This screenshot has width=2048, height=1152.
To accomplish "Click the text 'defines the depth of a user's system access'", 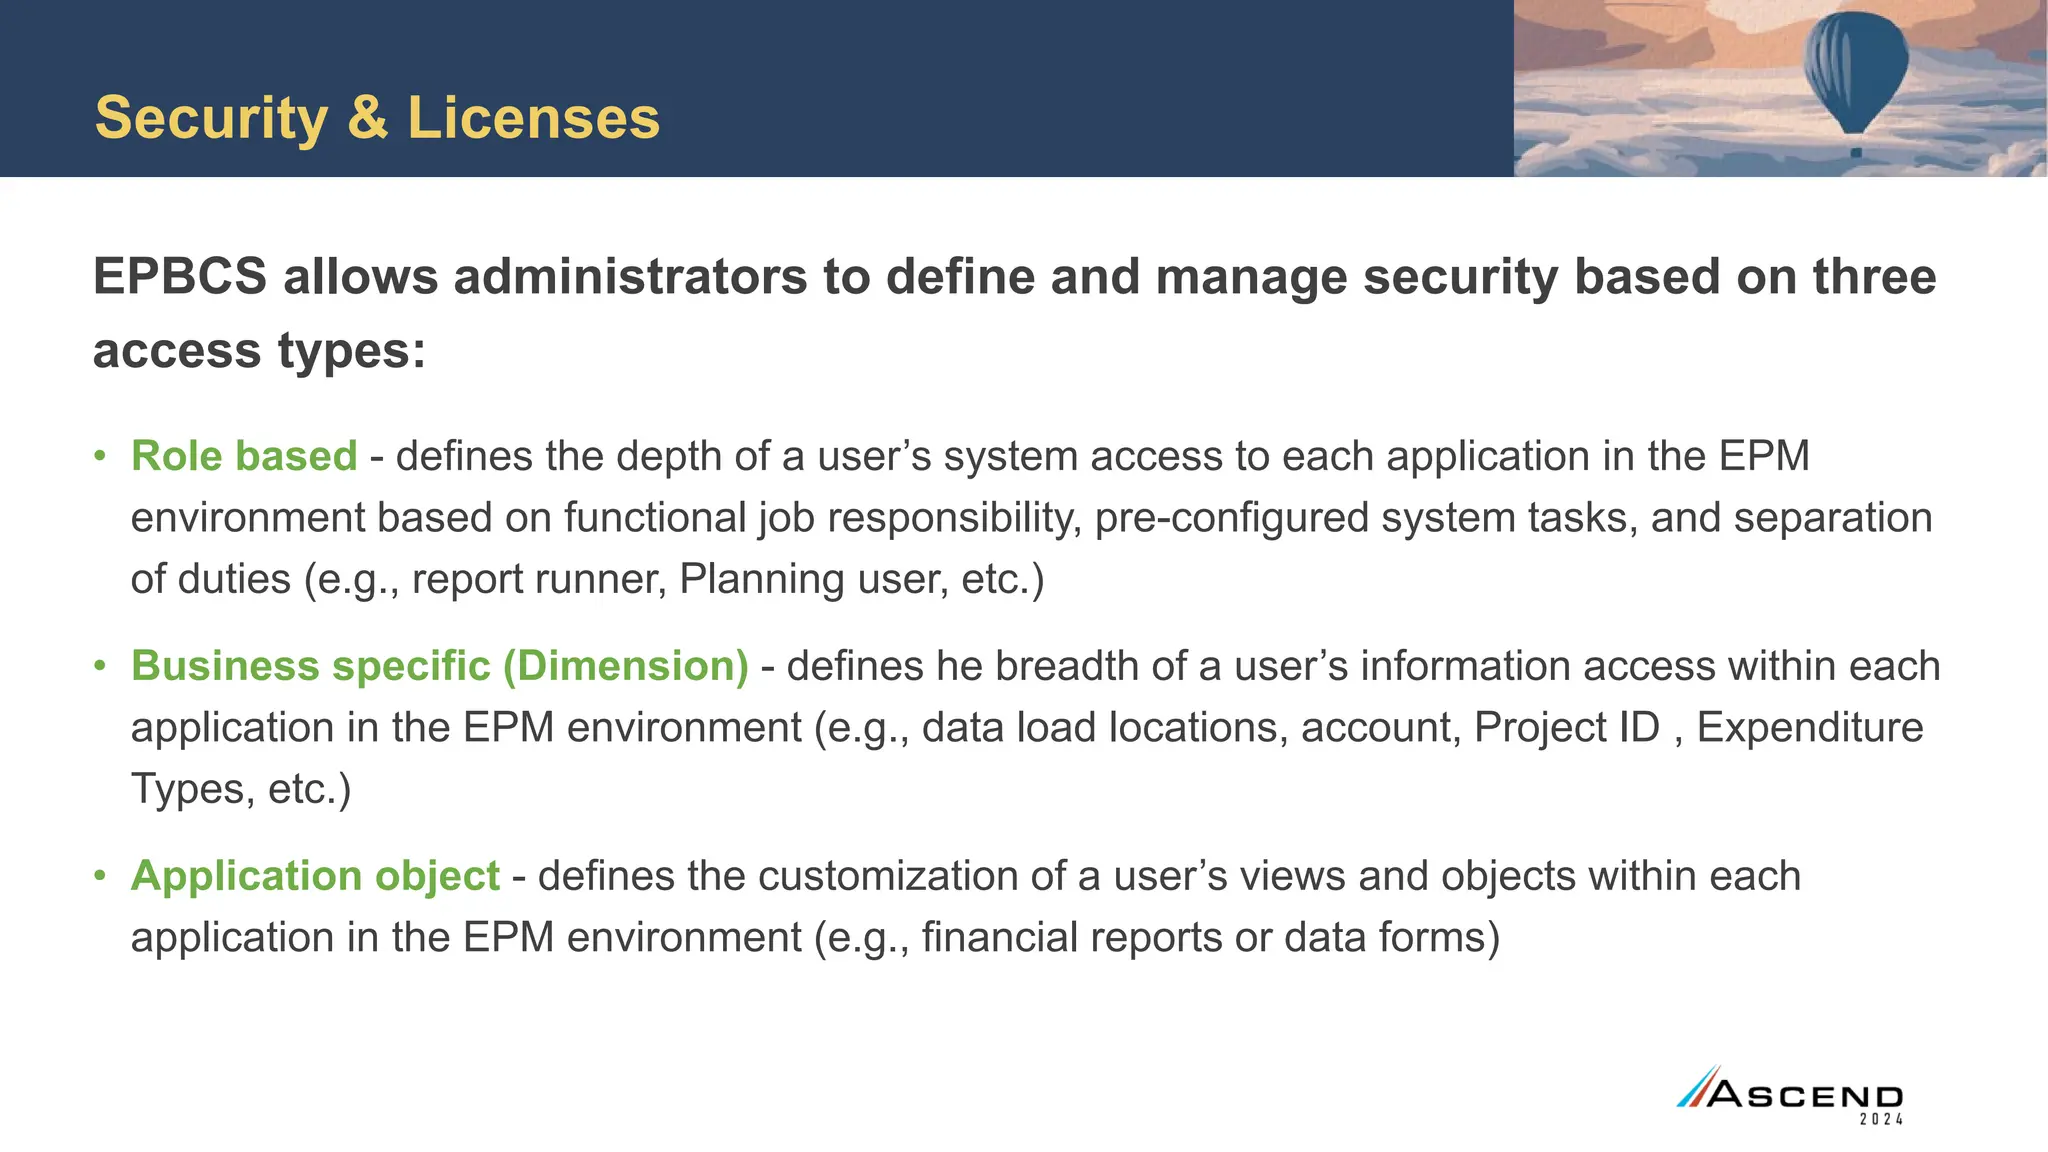I will (809, 456).
